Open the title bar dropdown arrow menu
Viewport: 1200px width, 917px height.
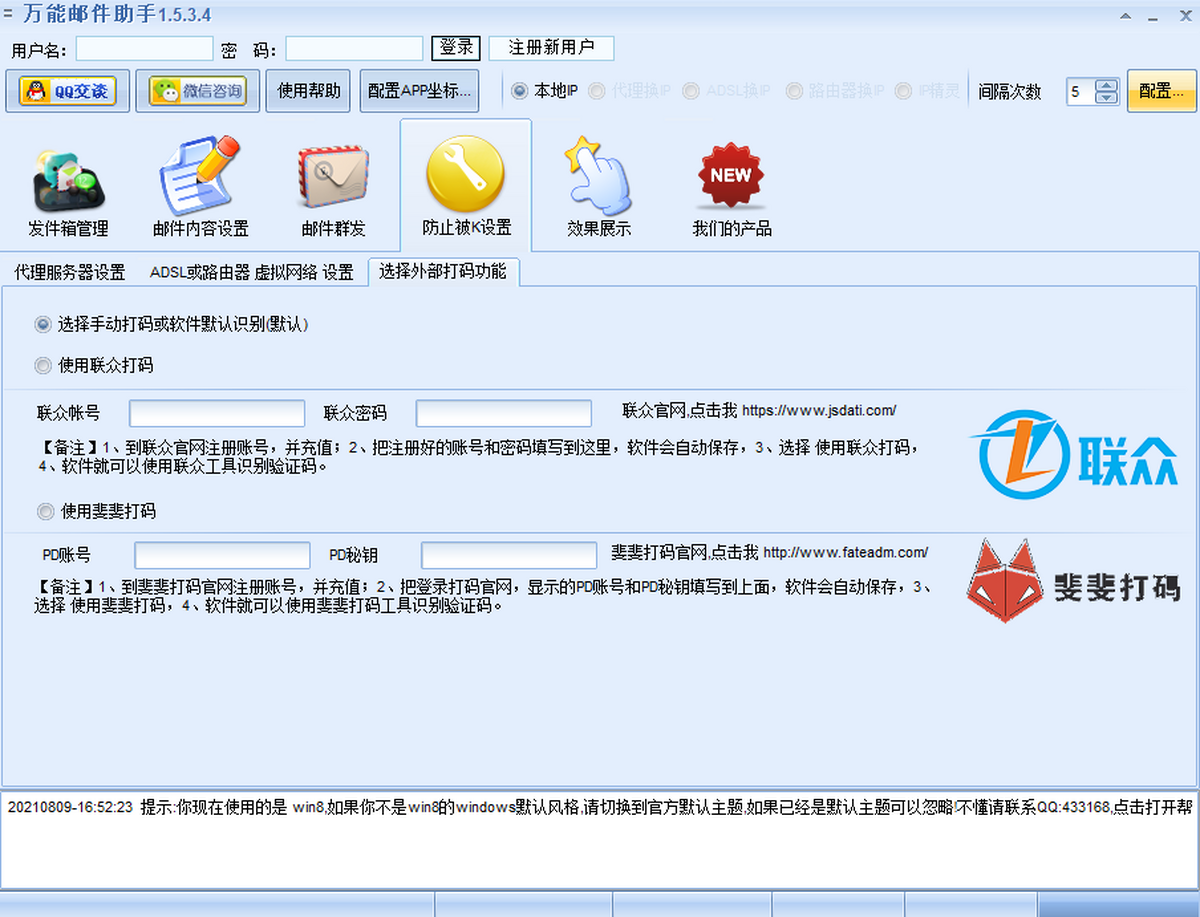pyautogui.click(x=1126, y=17)
